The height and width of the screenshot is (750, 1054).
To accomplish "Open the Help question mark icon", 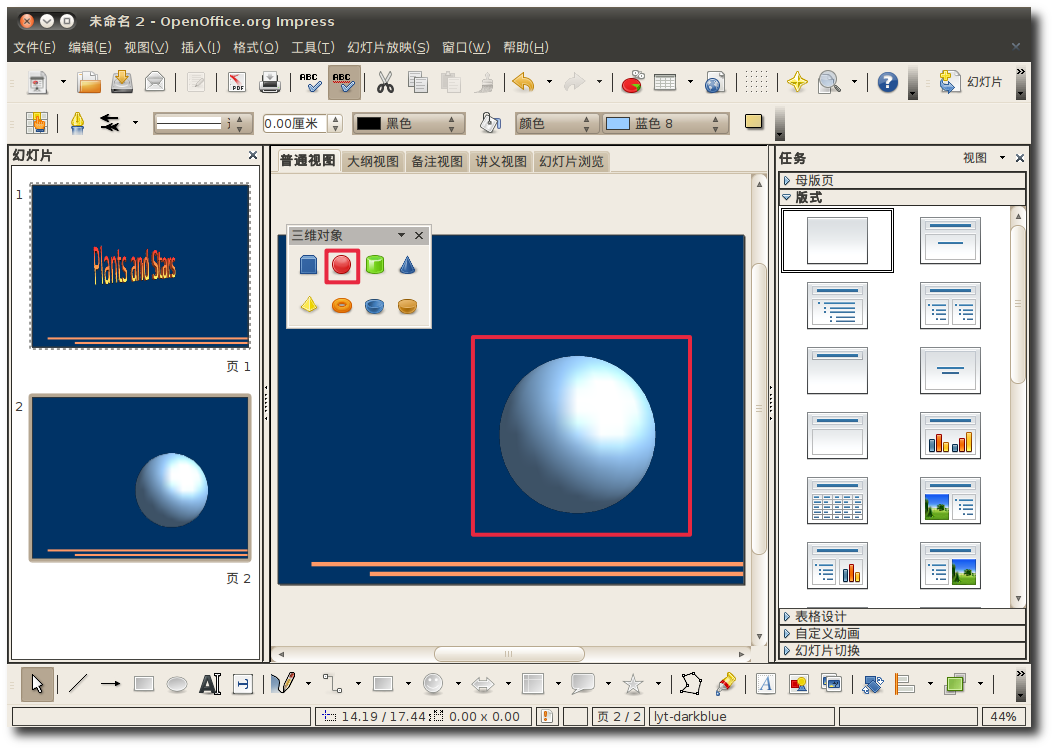I will (x=887, y=82).
